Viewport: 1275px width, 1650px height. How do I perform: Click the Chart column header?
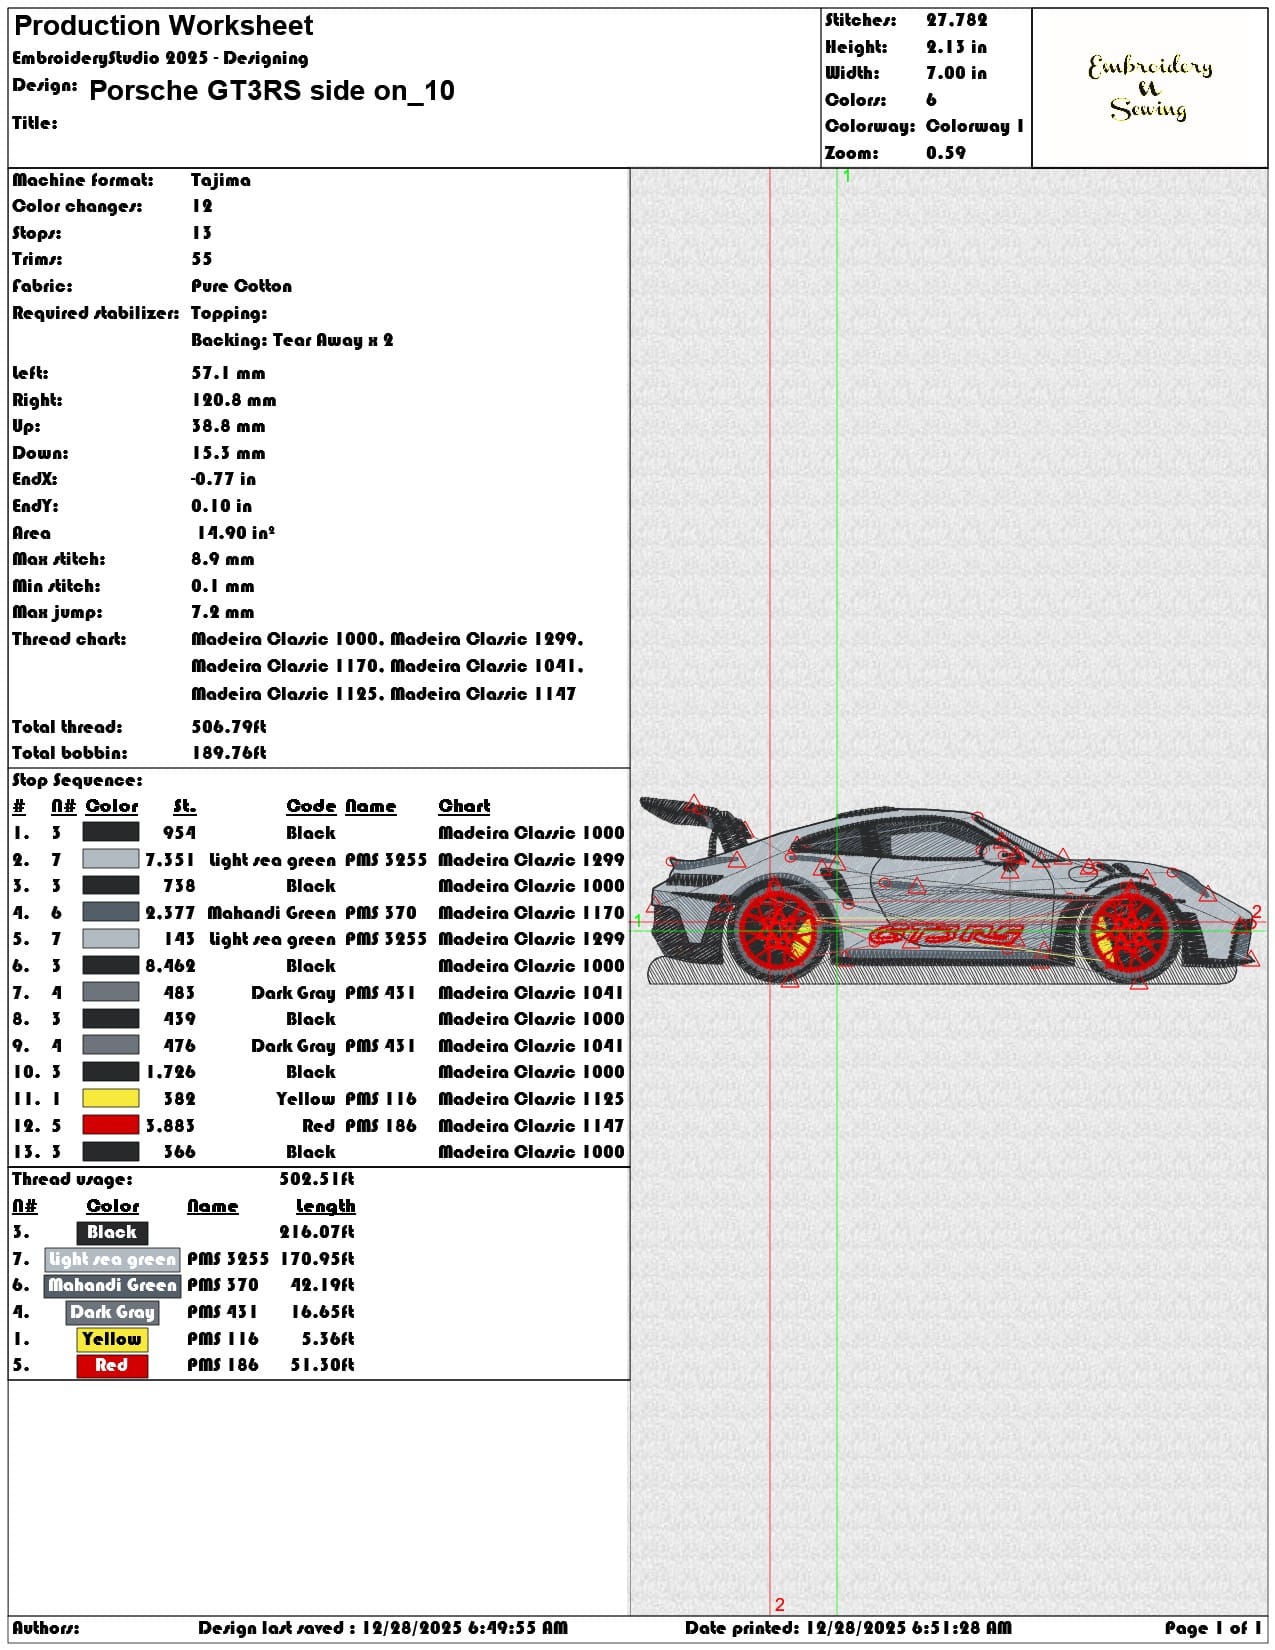coord(464,806)
